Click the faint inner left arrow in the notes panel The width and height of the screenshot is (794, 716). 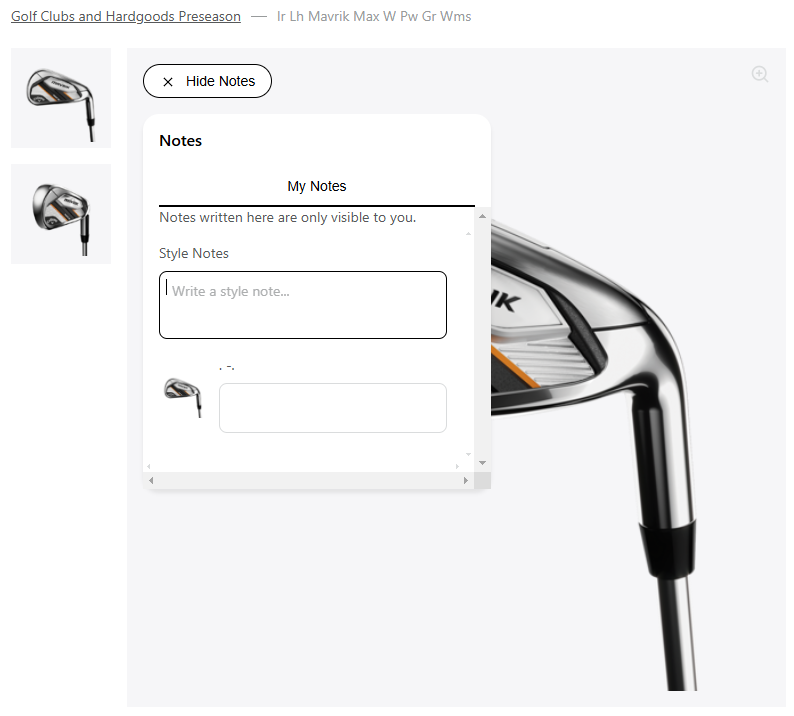click(148, 466)
